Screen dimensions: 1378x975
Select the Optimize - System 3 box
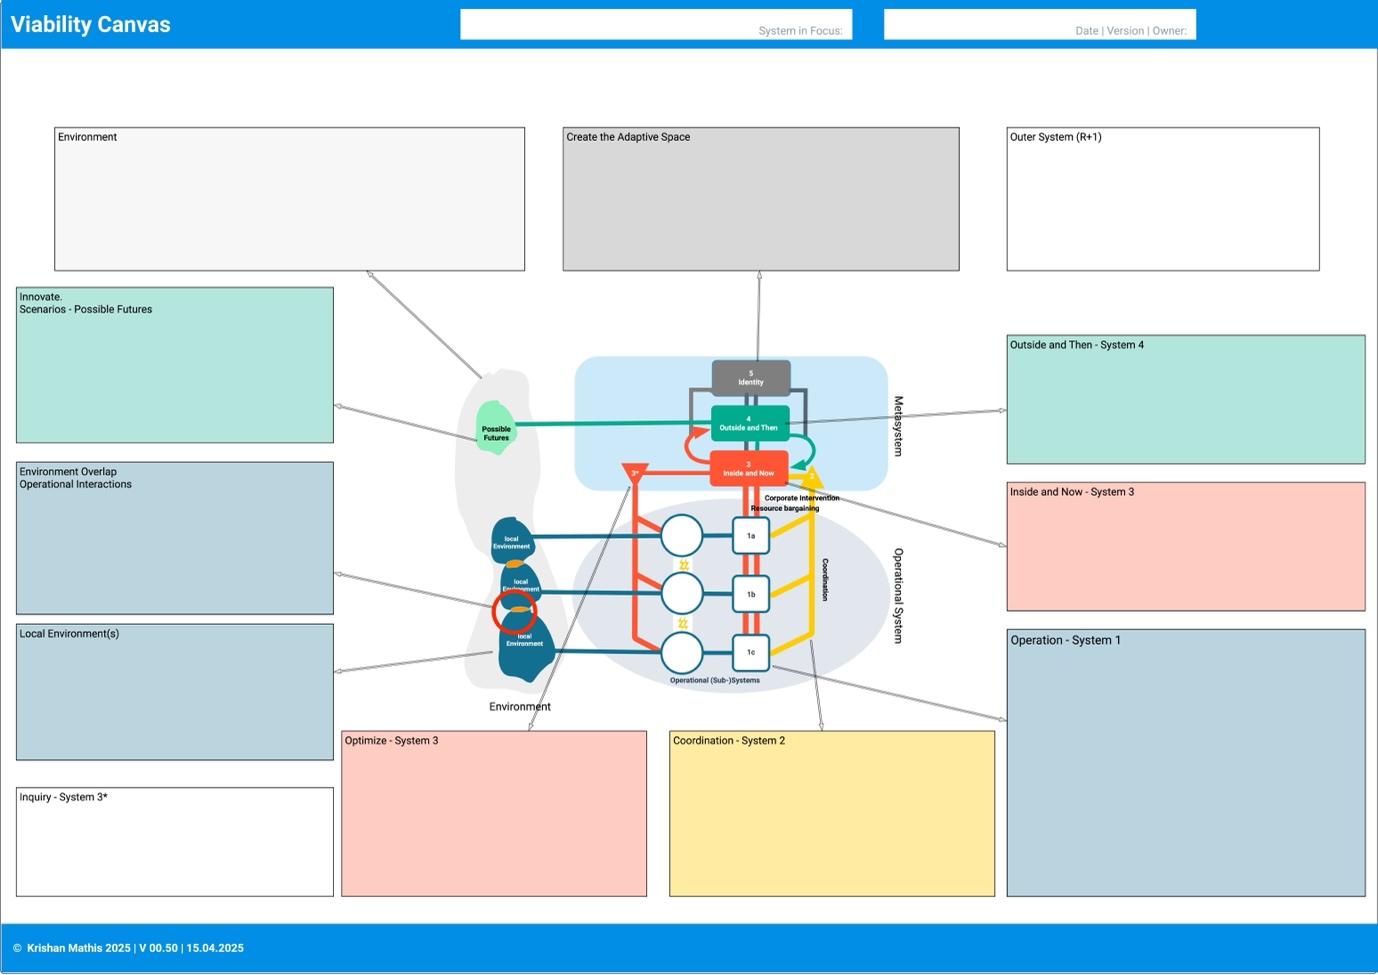pos(493,814)
